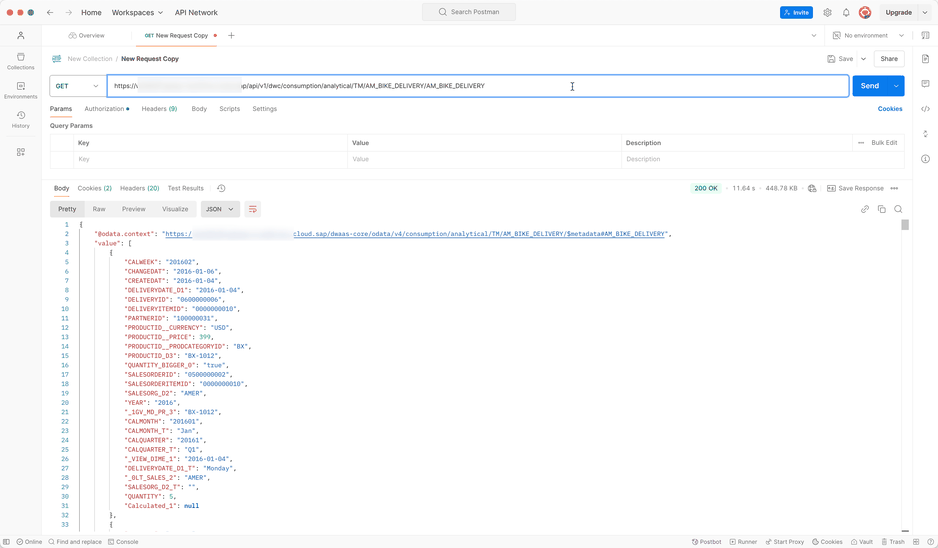
Task: Open the code snippet icon
Action: coord(925,109)
